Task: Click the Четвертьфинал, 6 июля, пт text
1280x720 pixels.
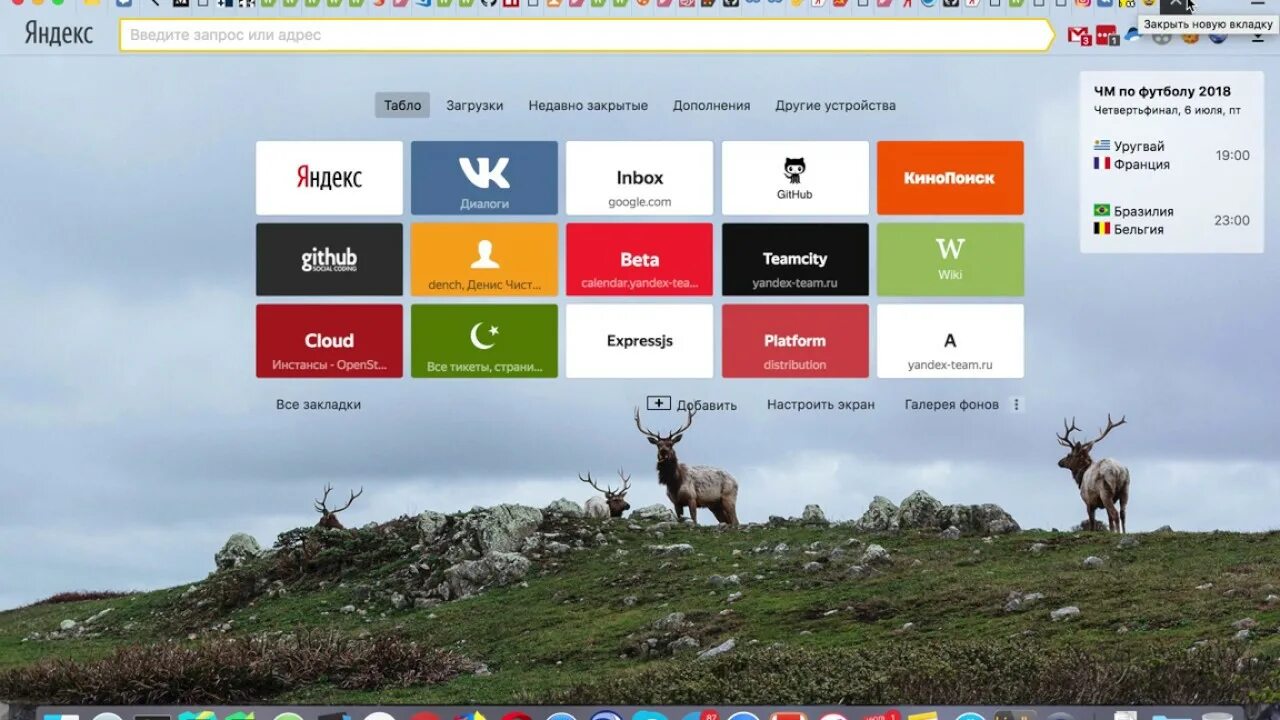Action: pyautogui.click(x=1167, y=110)
